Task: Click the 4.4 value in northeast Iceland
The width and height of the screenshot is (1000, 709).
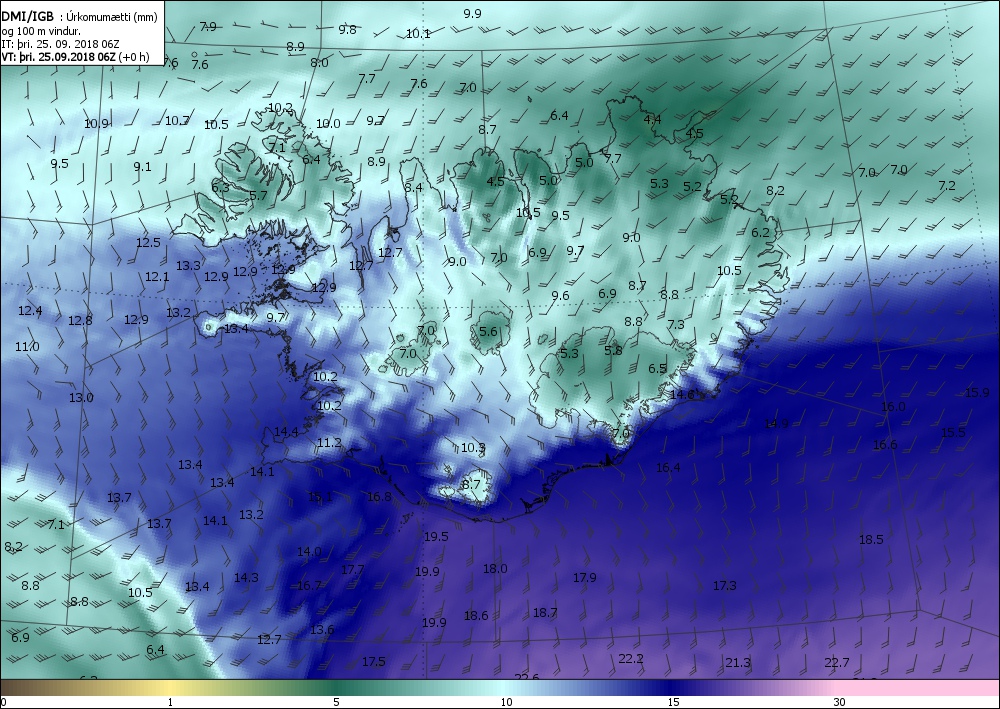Action: click(x=652, y=119)
